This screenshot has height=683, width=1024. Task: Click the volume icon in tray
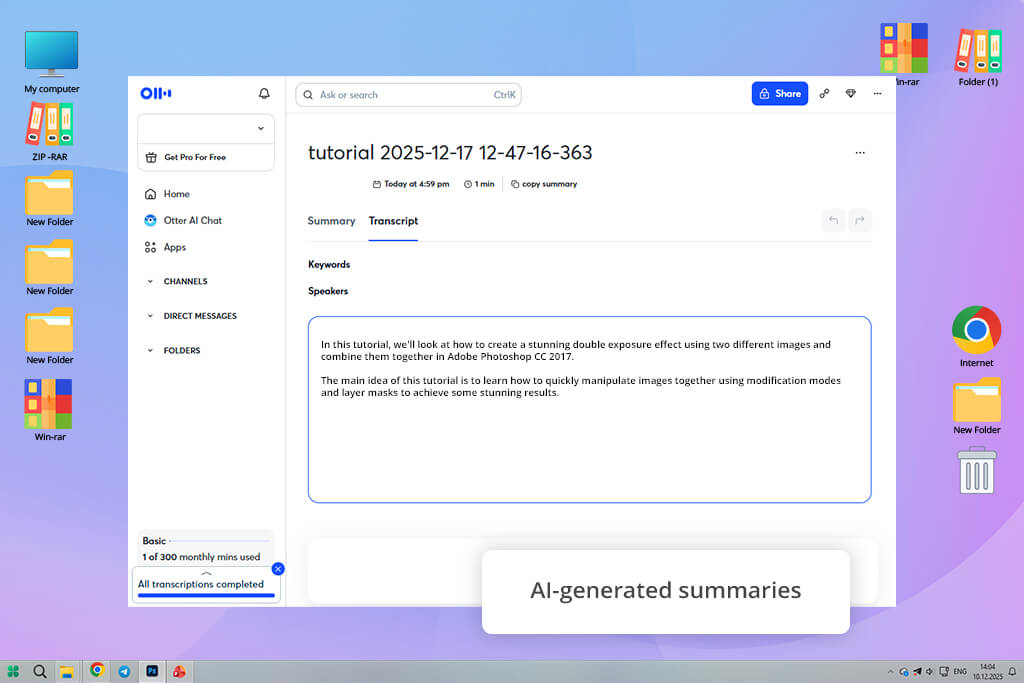[x=929, y=671]
